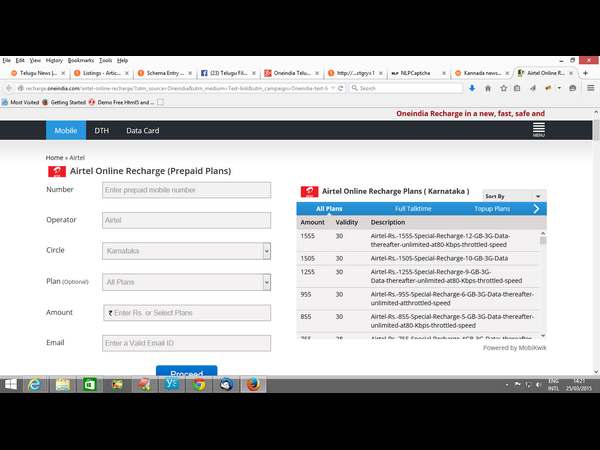The height and width of the screenshot is (450, 600).
Task: Open the Sort By dropdown
Action: tap(514, 196)
